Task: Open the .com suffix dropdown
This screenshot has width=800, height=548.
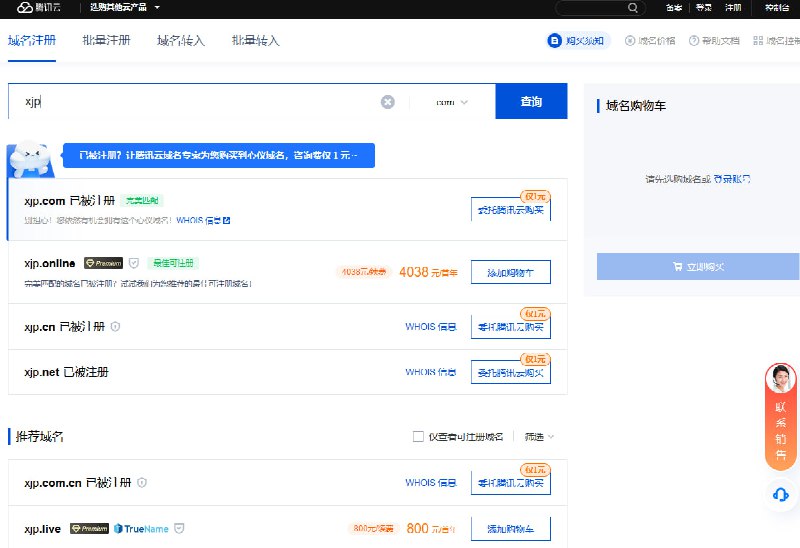Action: 452,102
